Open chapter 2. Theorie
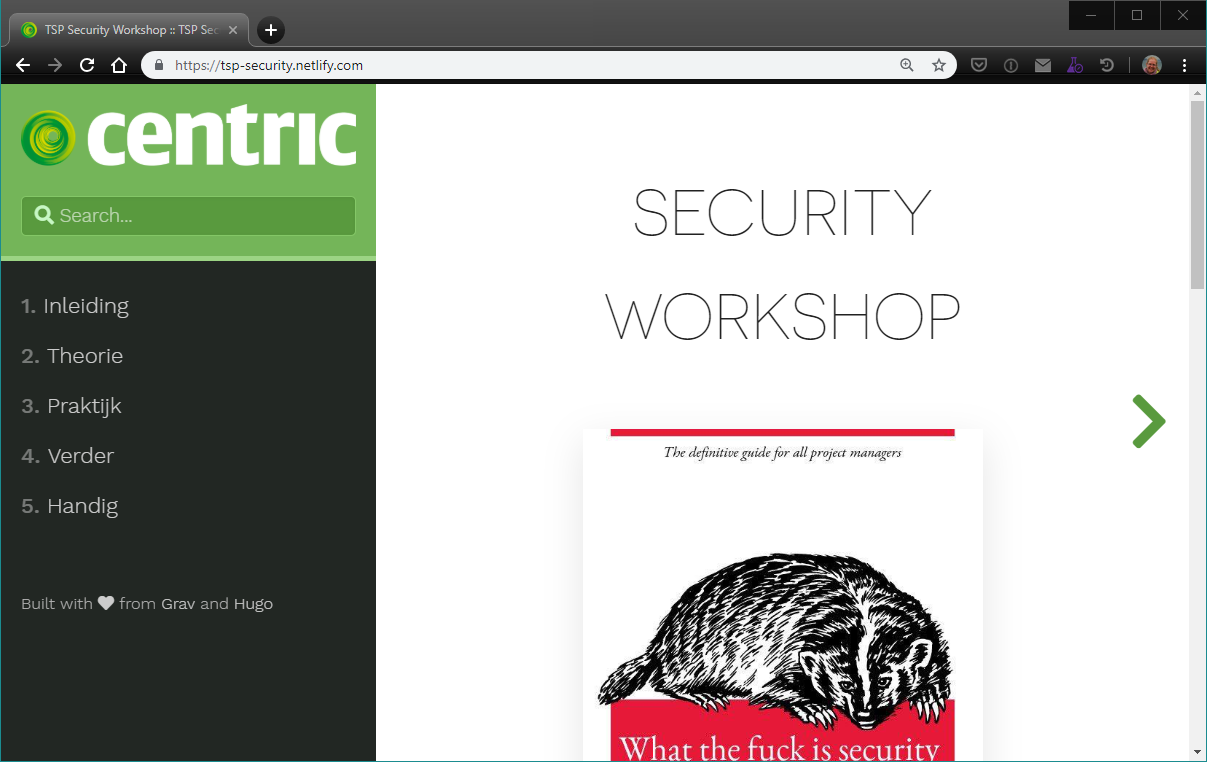This screenshot has width=1207, height=762. pyautogui.click(x=72, y=356)
